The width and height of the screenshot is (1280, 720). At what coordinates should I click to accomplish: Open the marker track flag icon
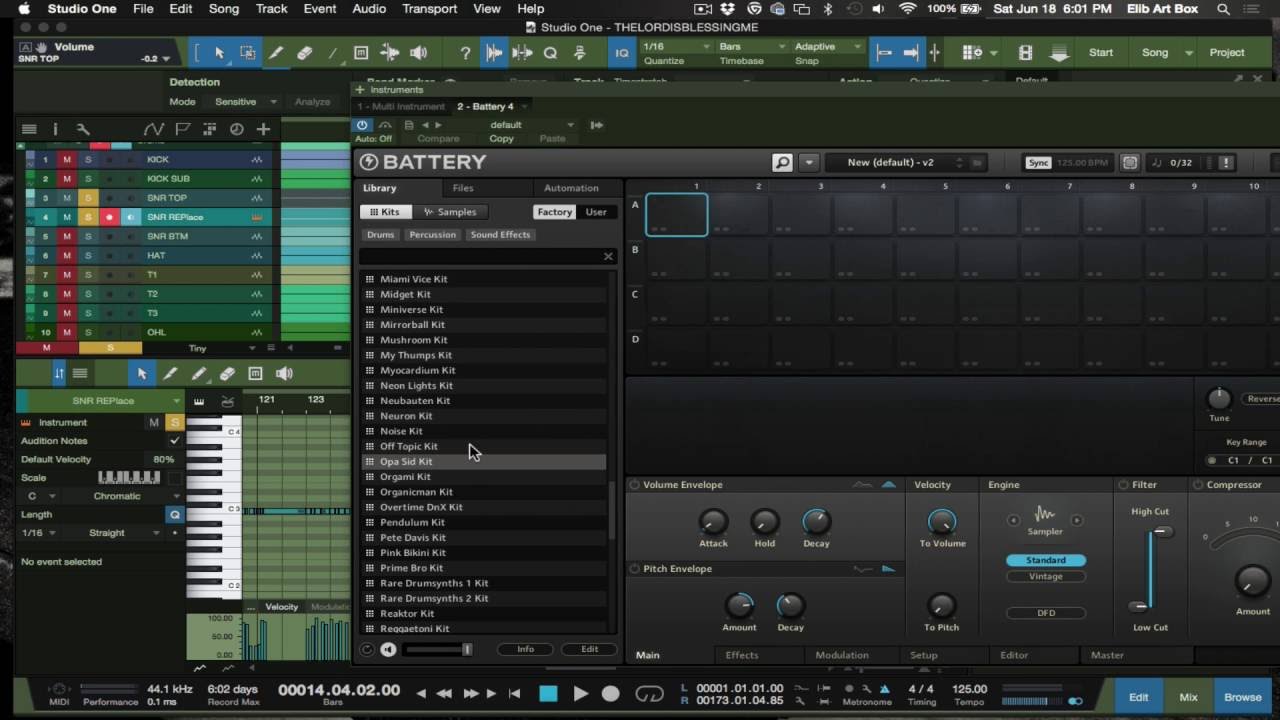click(x=182, y=129)
